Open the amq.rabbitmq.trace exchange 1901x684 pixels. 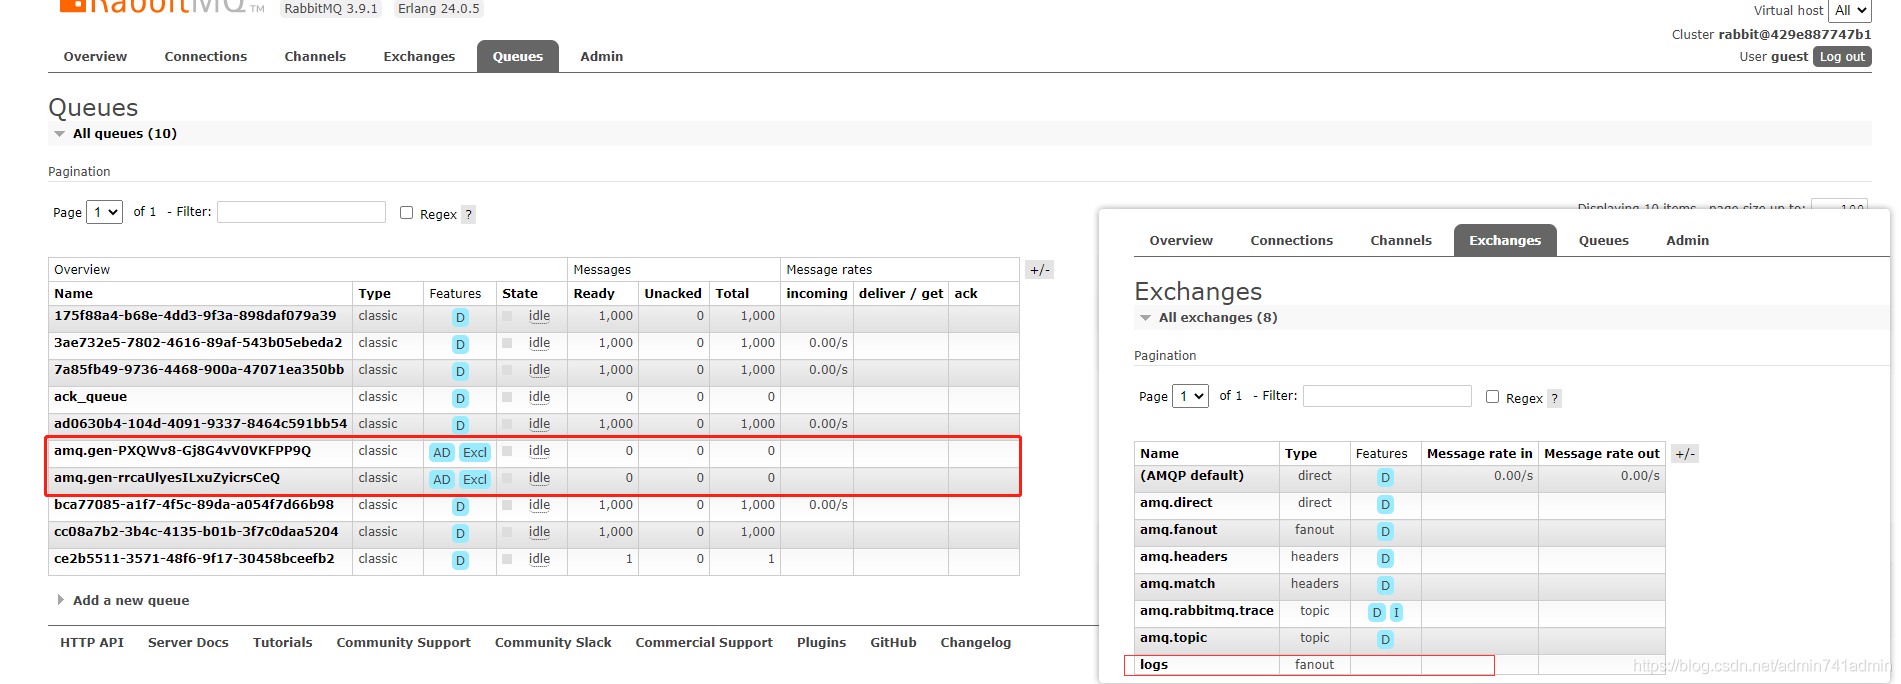1207,611
